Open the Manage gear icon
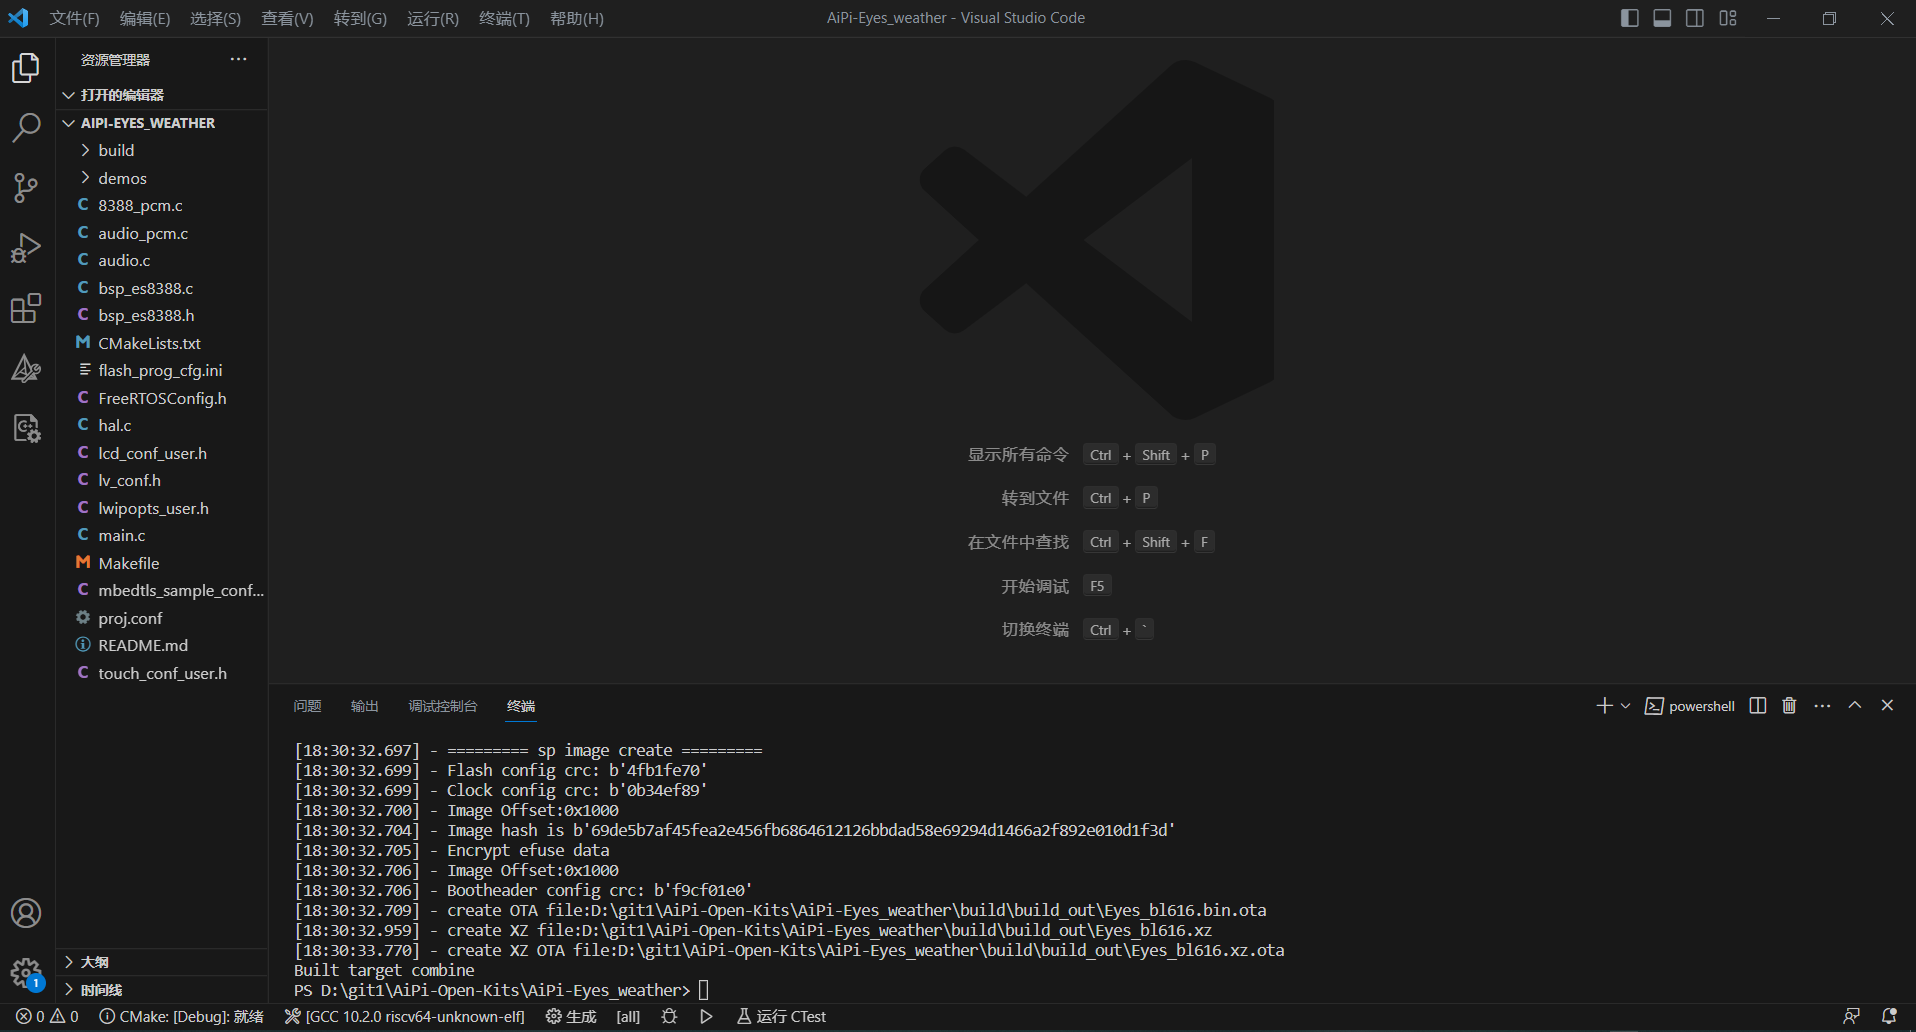Image resolution: width=1916 pixels, height=1032 pixels. [x=26, y=973]
